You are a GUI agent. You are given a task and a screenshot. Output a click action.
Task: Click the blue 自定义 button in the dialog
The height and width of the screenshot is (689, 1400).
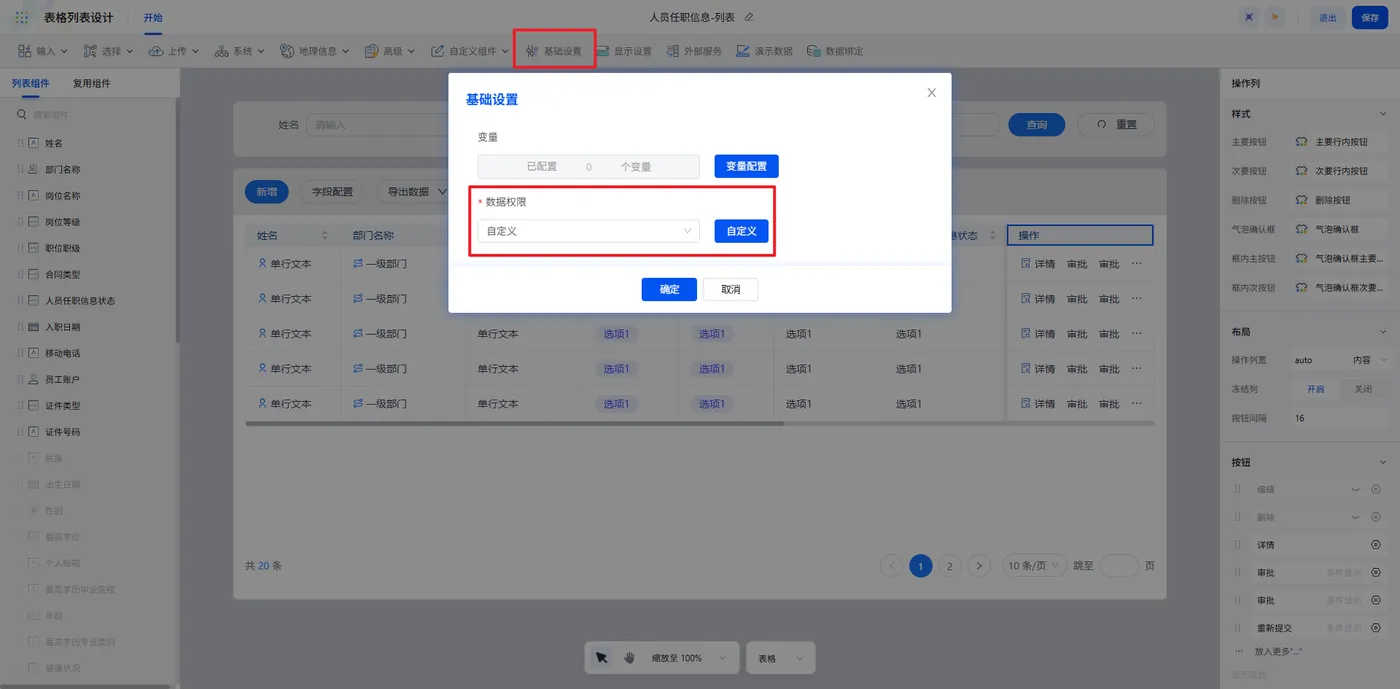click(741, 231)
